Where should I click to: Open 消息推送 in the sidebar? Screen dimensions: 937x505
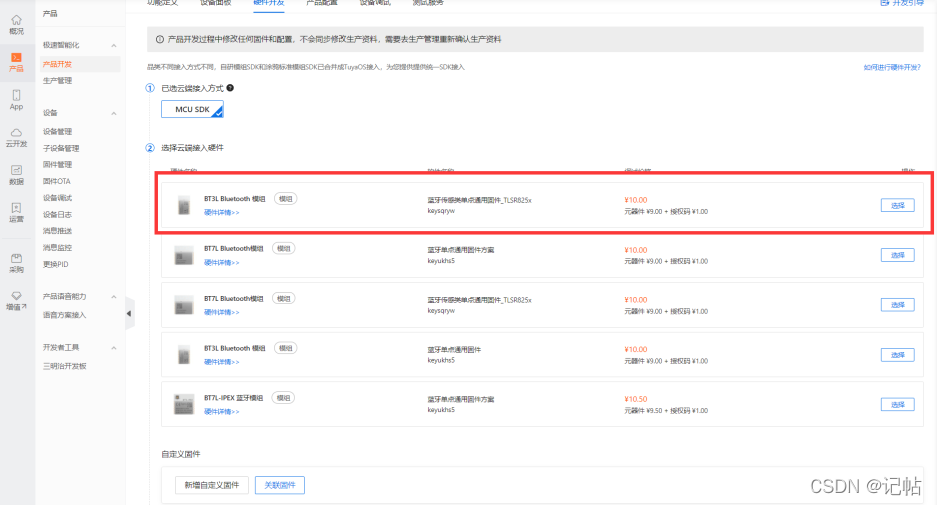[x=57, y=231]
